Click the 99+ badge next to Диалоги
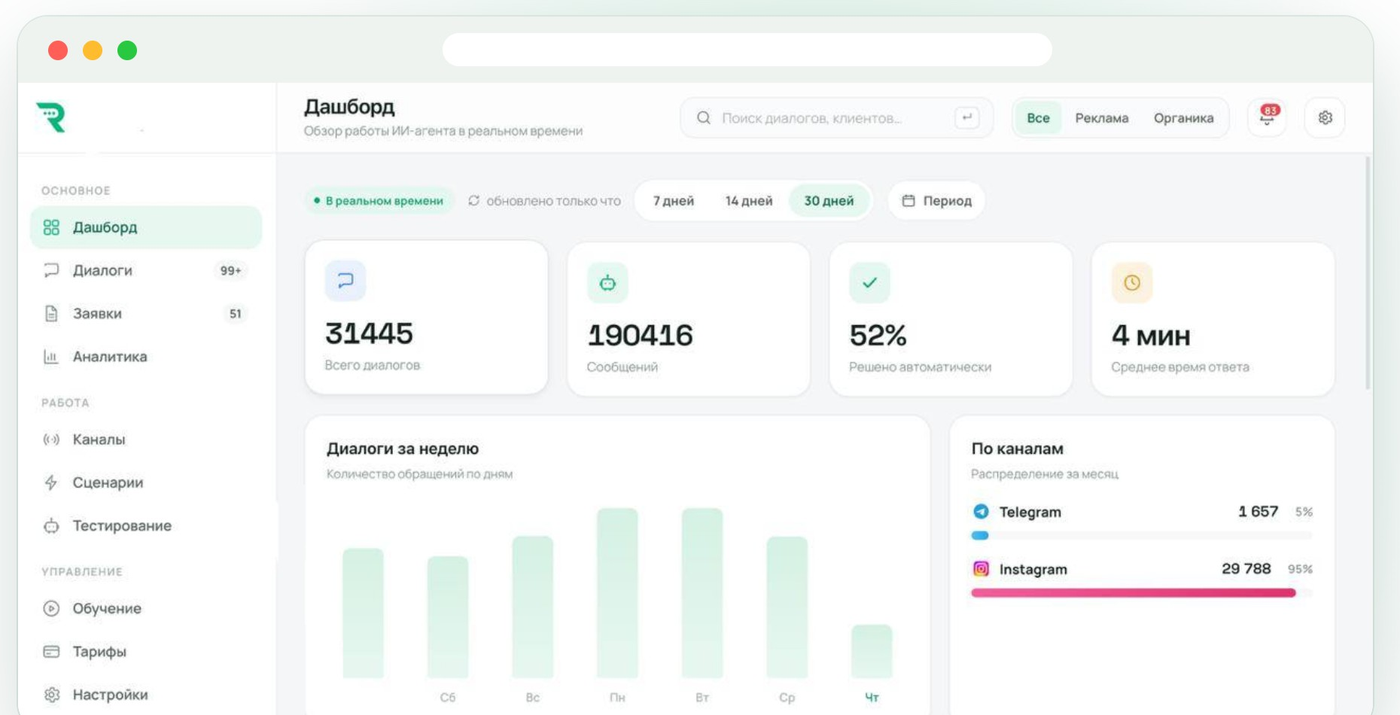 (x=231, y=271)
